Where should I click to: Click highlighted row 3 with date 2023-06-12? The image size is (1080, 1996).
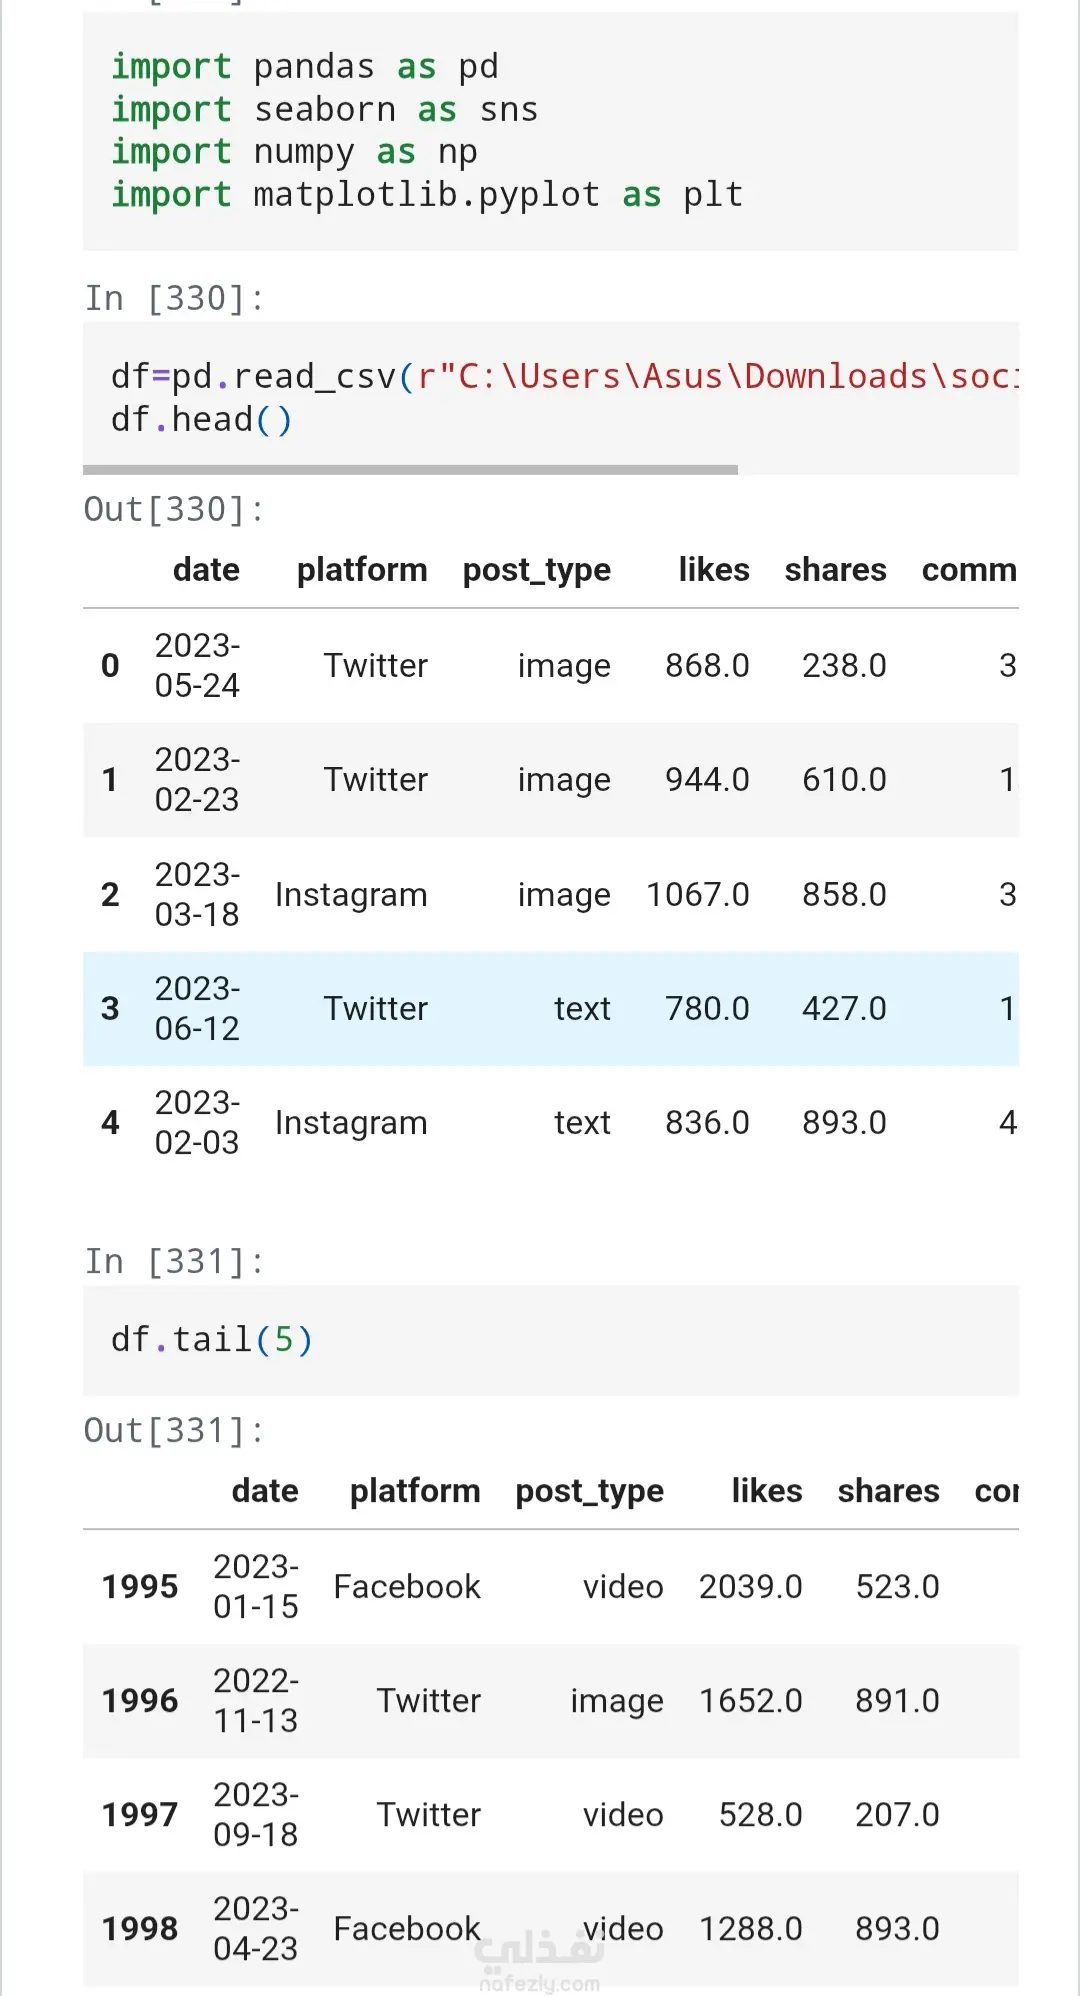pos(551,1008)
